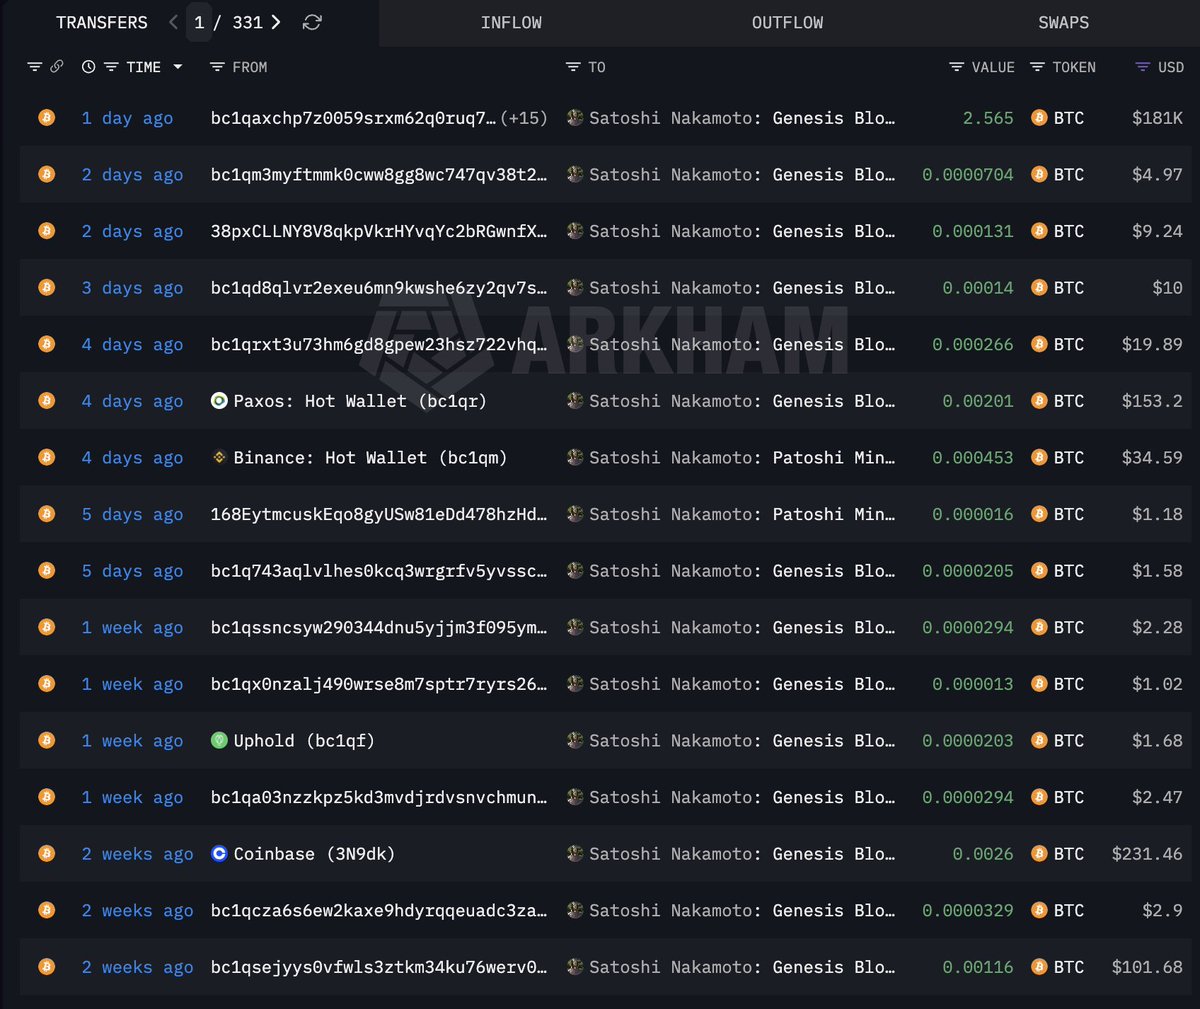Viewport: 1200px width, 1009px height.
Task: Open sender address bc1qm3myftmmk0cww8gg8wc747qv38t2
Action: tap(379, 175)
